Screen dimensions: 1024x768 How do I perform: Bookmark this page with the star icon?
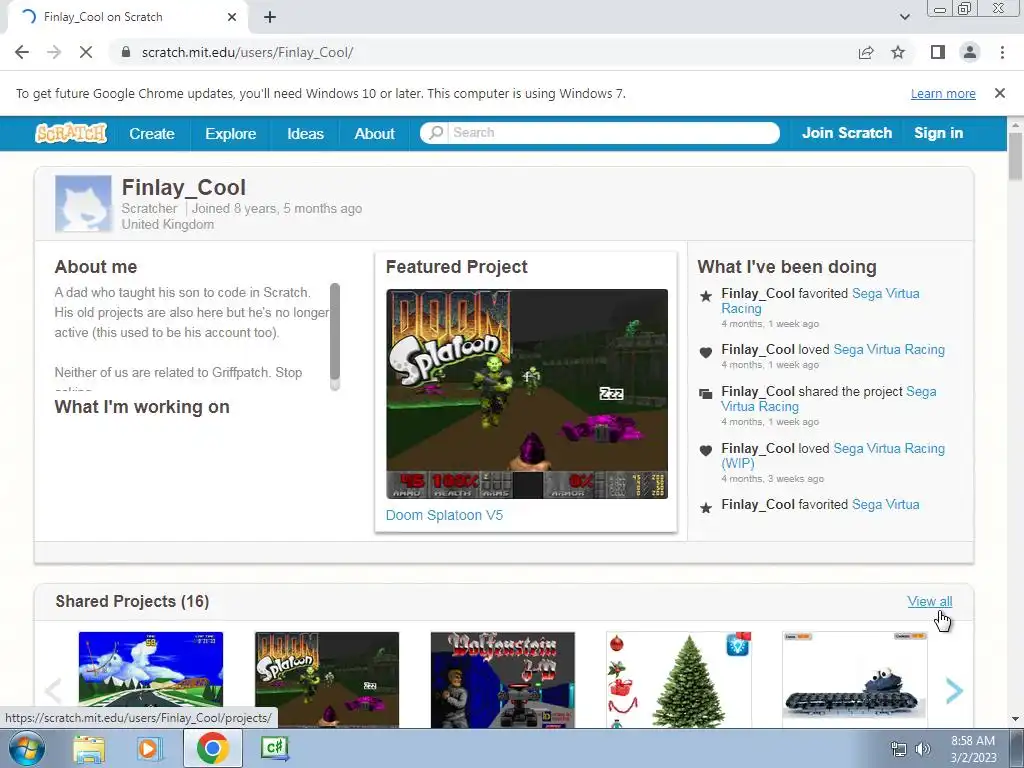pyautogui.click(x=898, y=52)
